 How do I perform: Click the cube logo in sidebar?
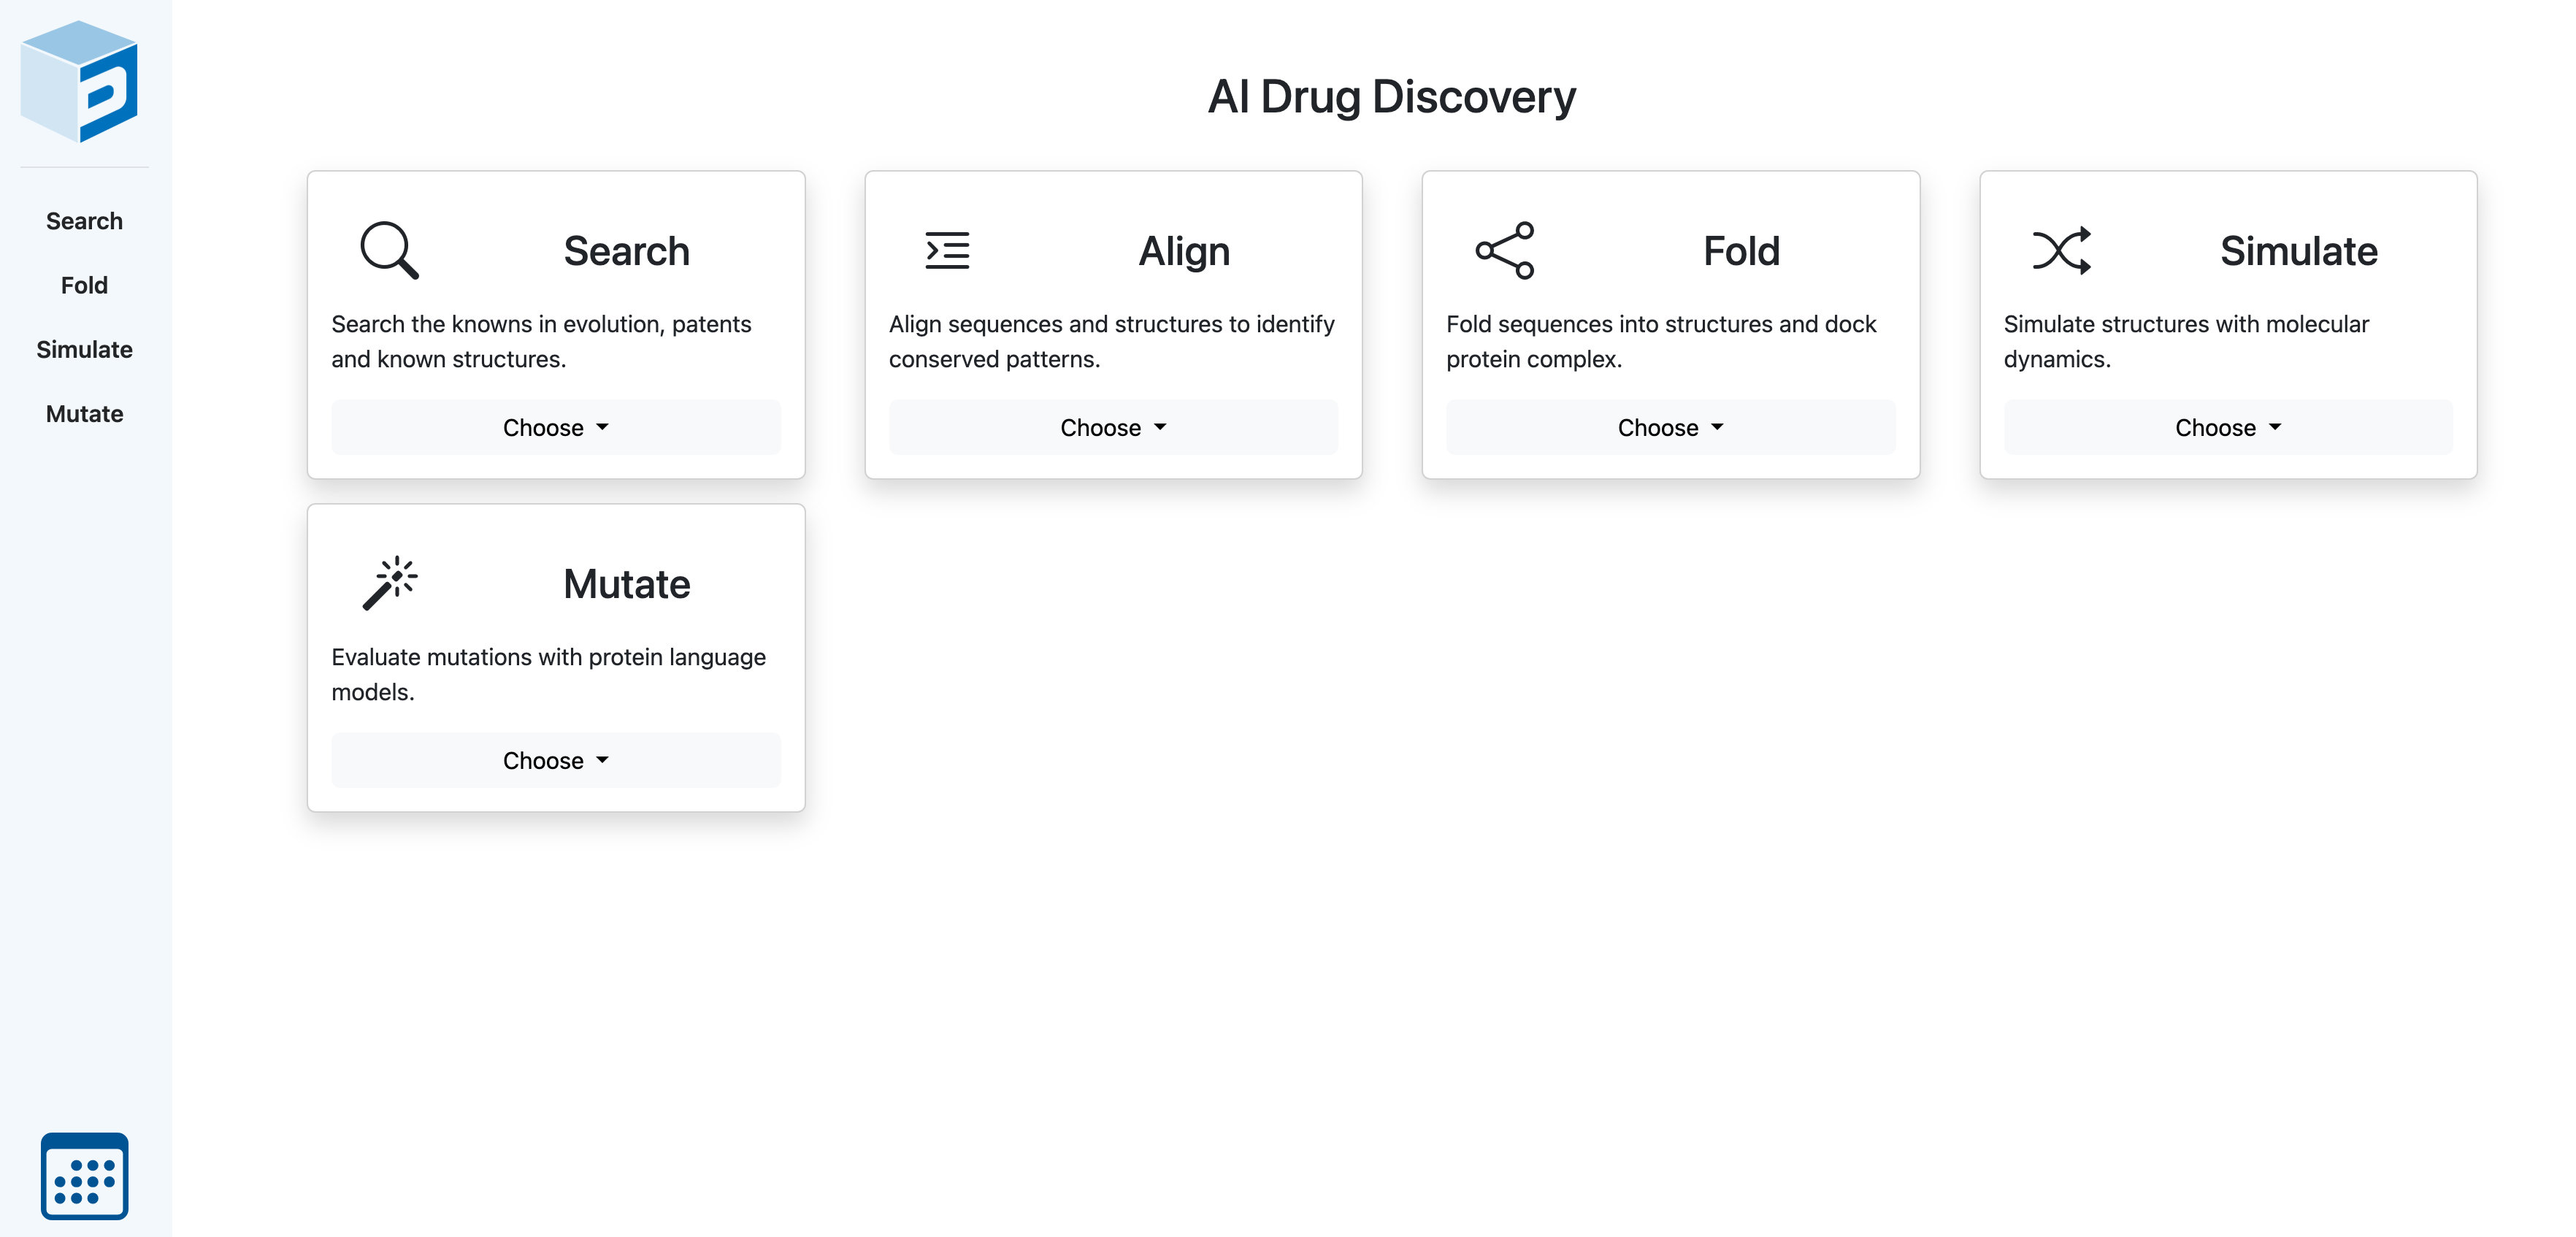[80, 81]
